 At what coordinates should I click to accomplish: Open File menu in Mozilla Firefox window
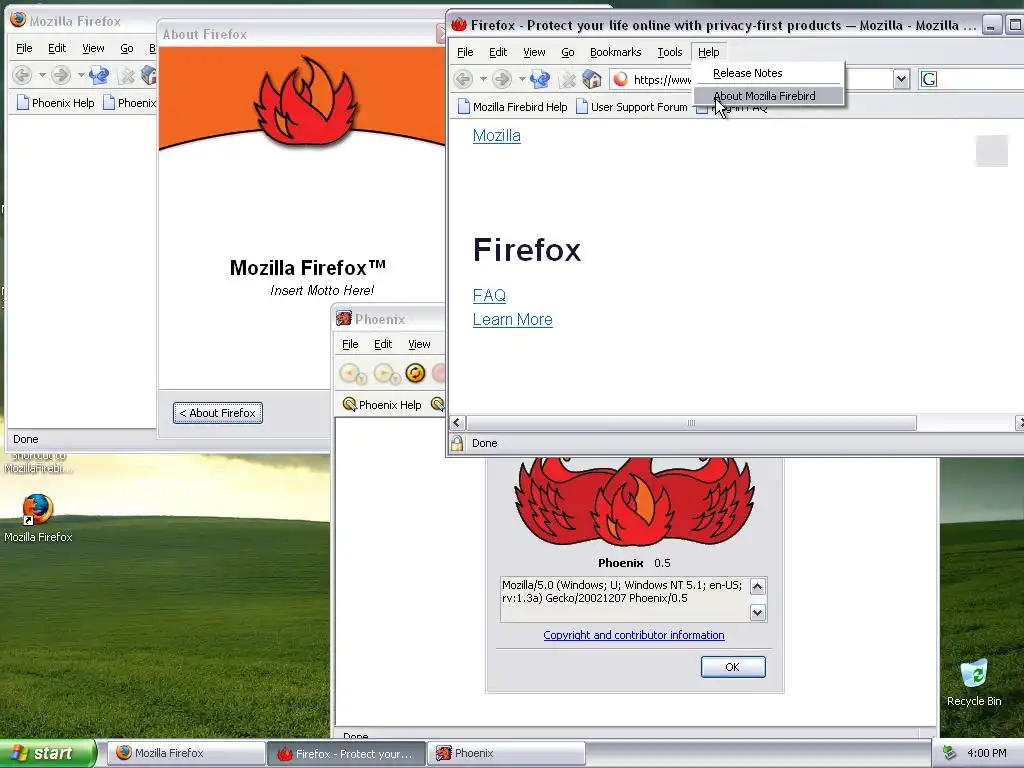pos(24,48)
